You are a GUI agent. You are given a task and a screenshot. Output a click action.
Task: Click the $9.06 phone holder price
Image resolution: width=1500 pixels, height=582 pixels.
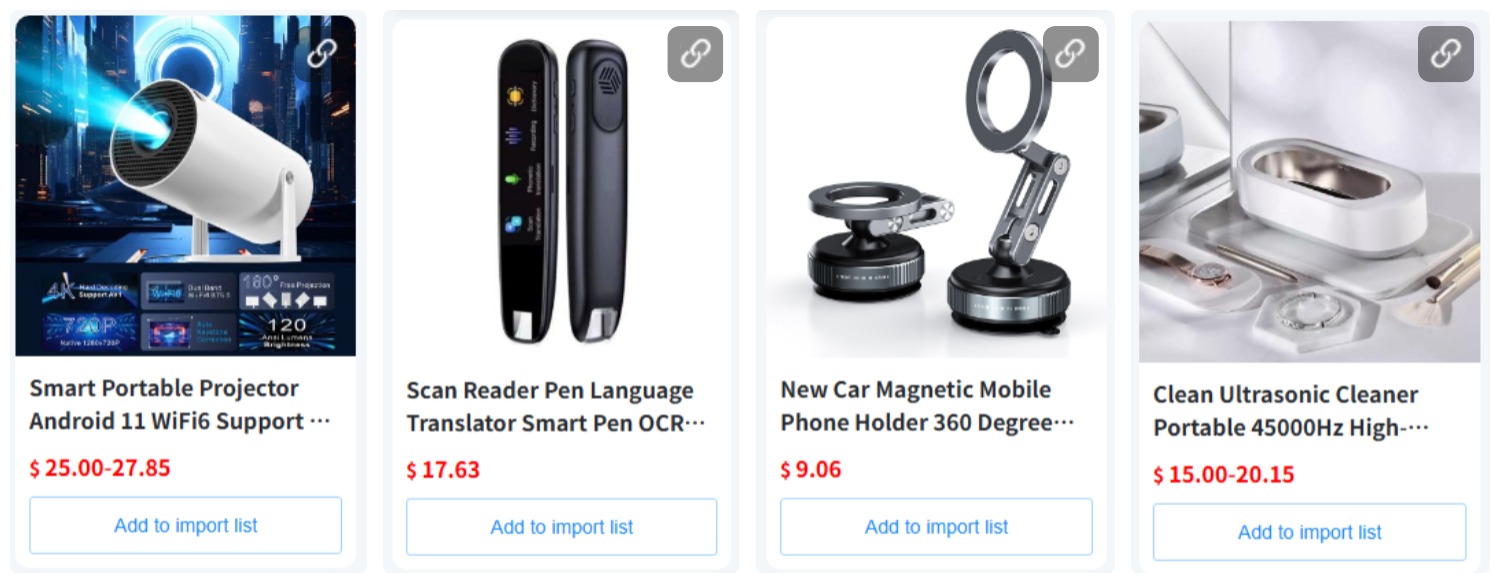[x=811, y=470]
